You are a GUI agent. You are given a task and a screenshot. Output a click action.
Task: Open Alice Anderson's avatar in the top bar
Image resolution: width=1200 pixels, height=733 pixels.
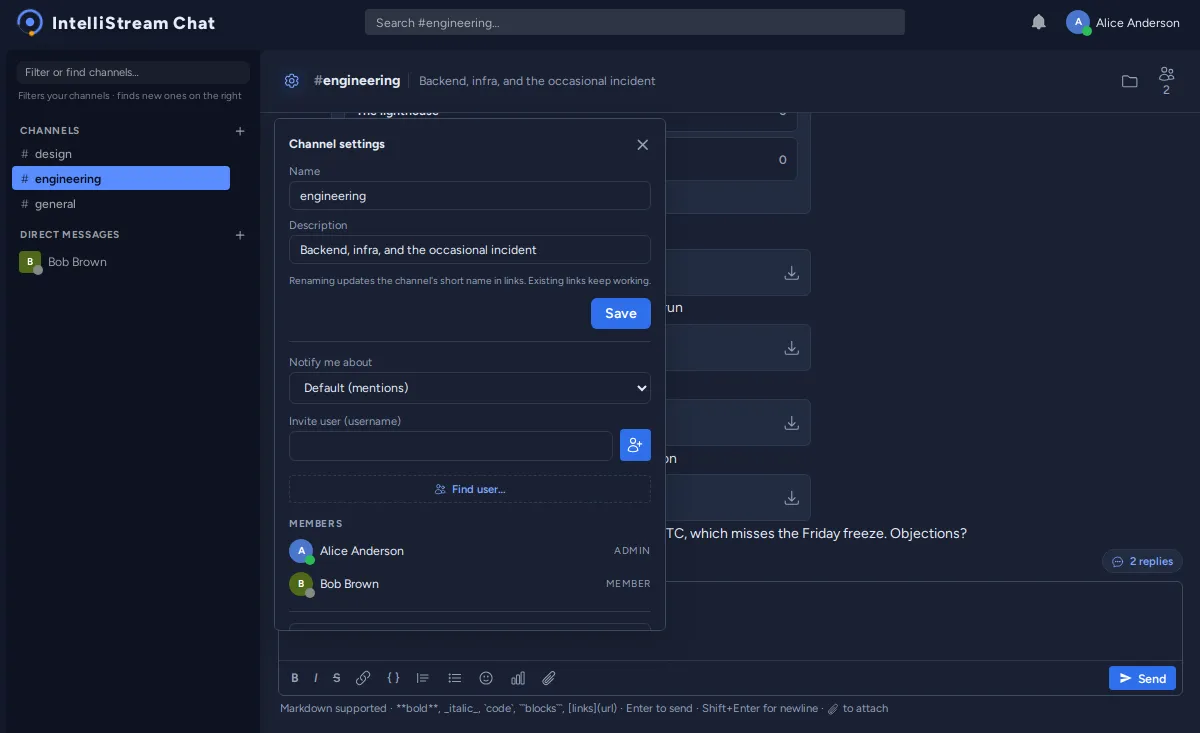coord(1078,22)
